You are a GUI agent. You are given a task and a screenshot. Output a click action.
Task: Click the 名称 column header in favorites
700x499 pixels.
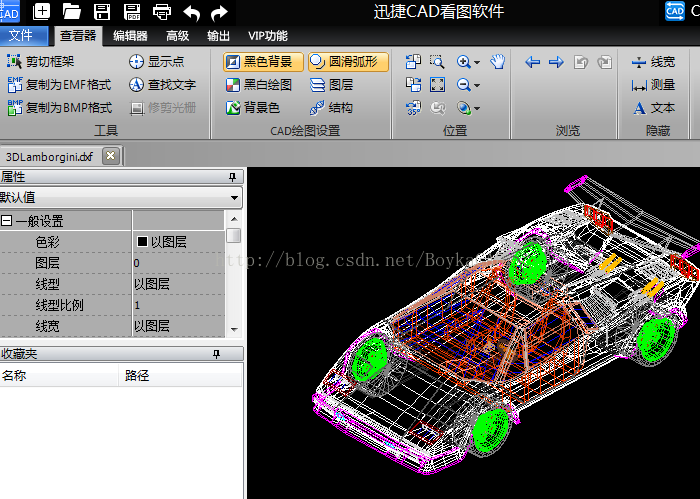pyautogui.click(x=59, y=375)
